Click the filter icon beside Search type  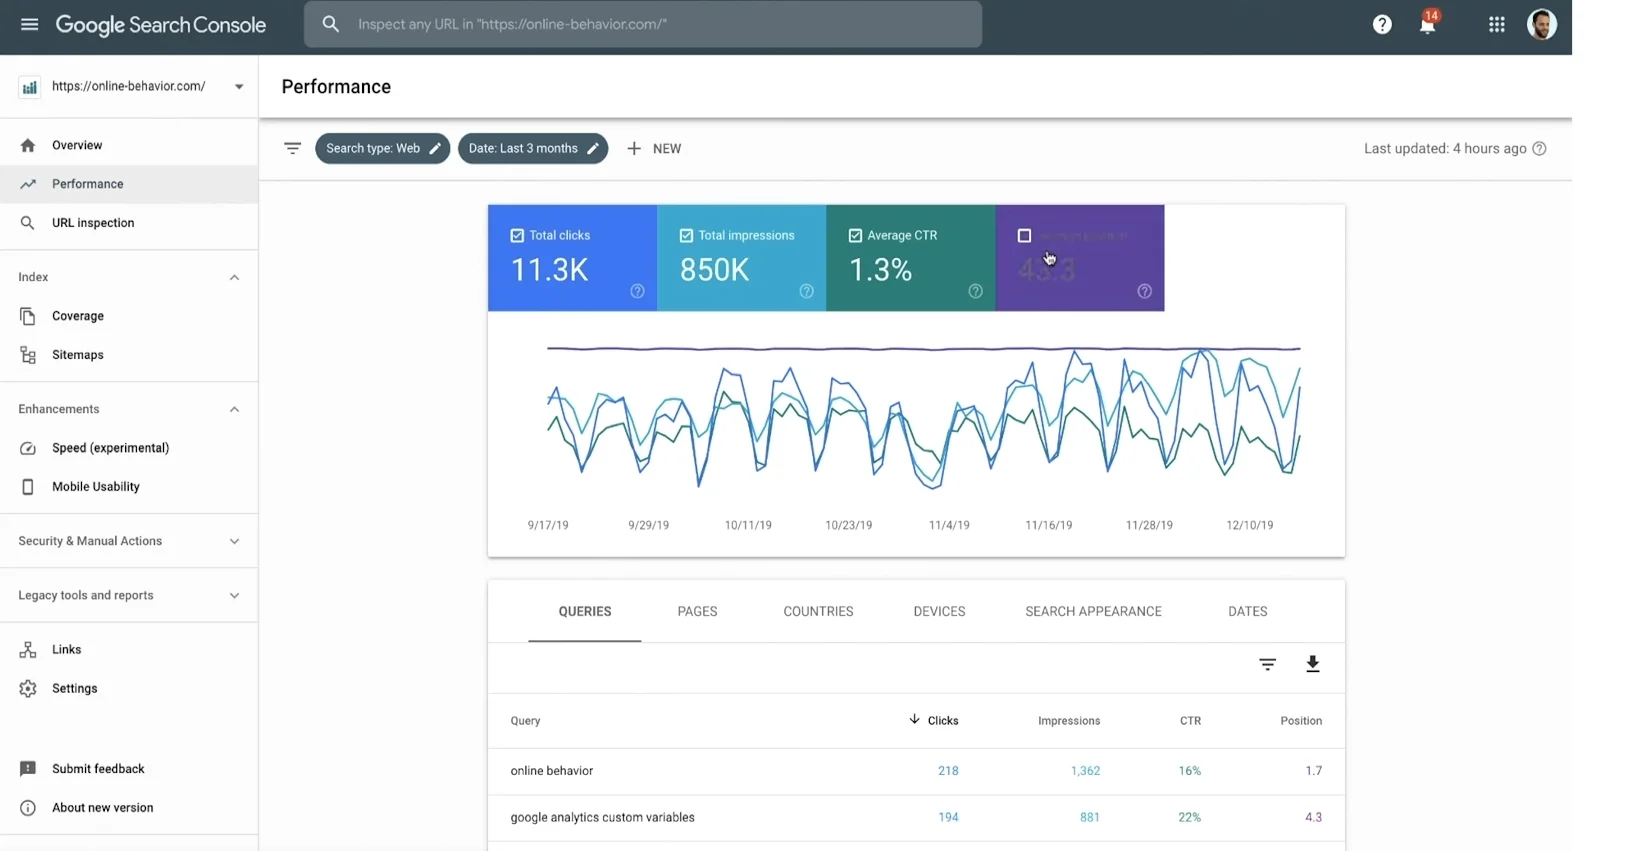[x=292, y=148]
